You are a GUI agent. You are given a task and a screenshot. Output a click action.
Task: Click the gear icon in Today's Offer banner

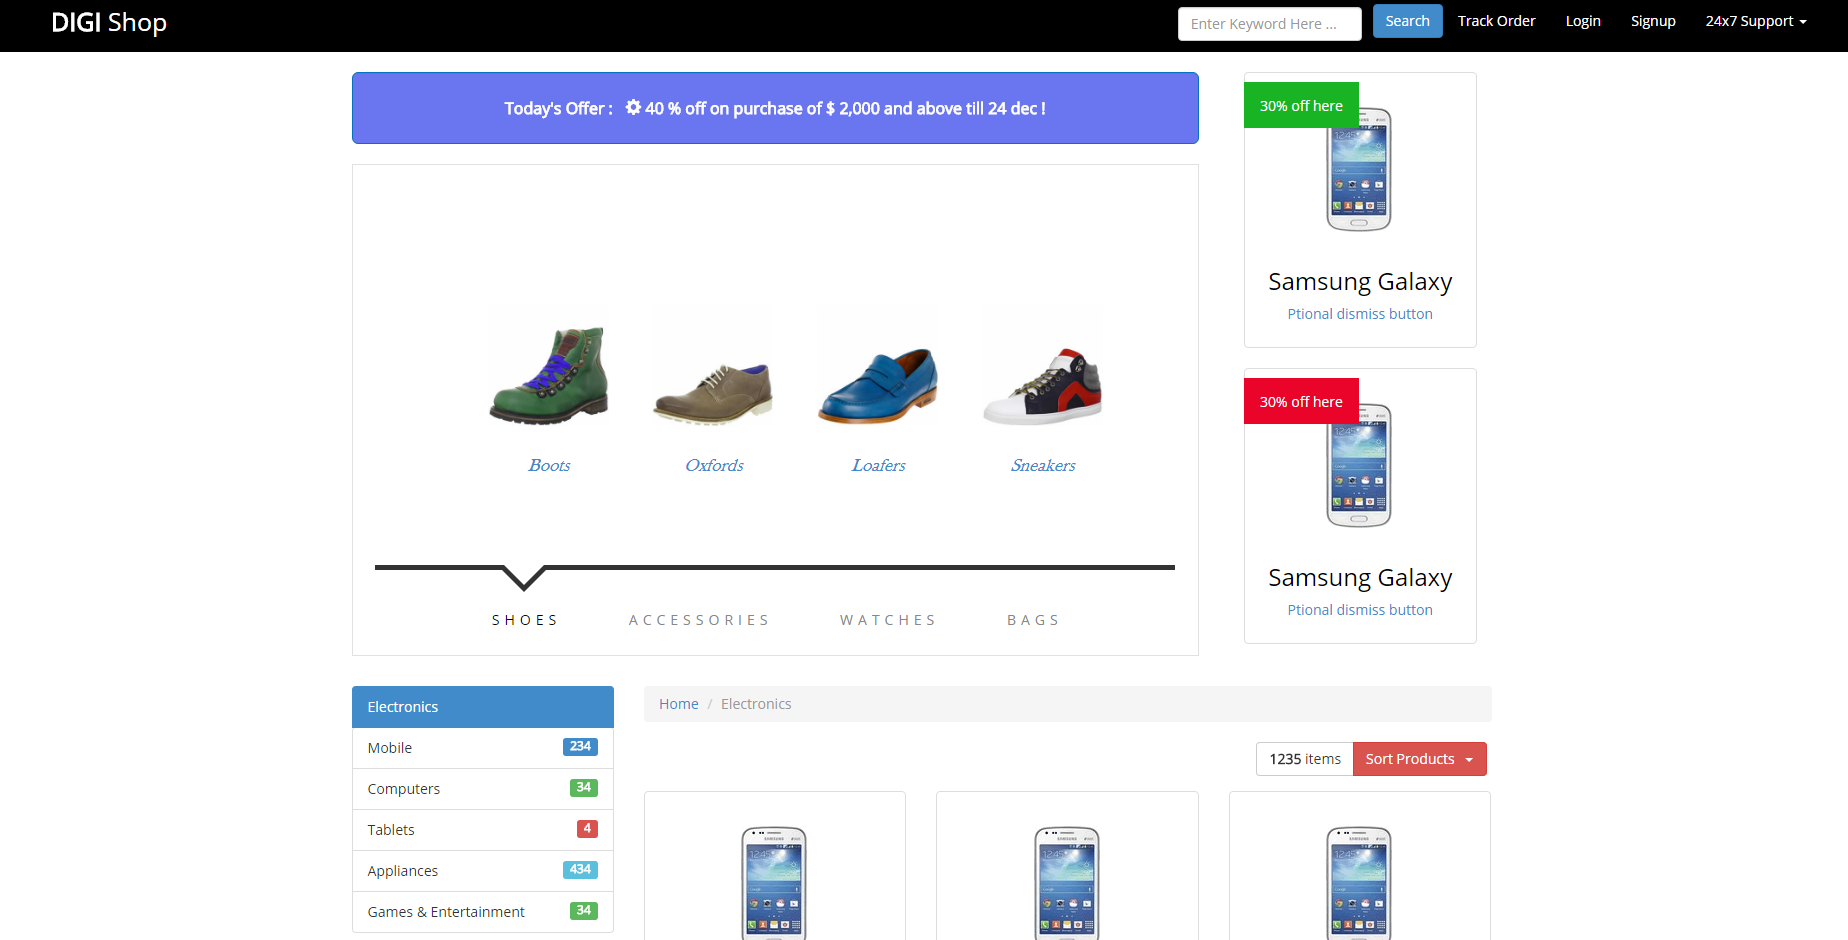click(x=633, y=107)
